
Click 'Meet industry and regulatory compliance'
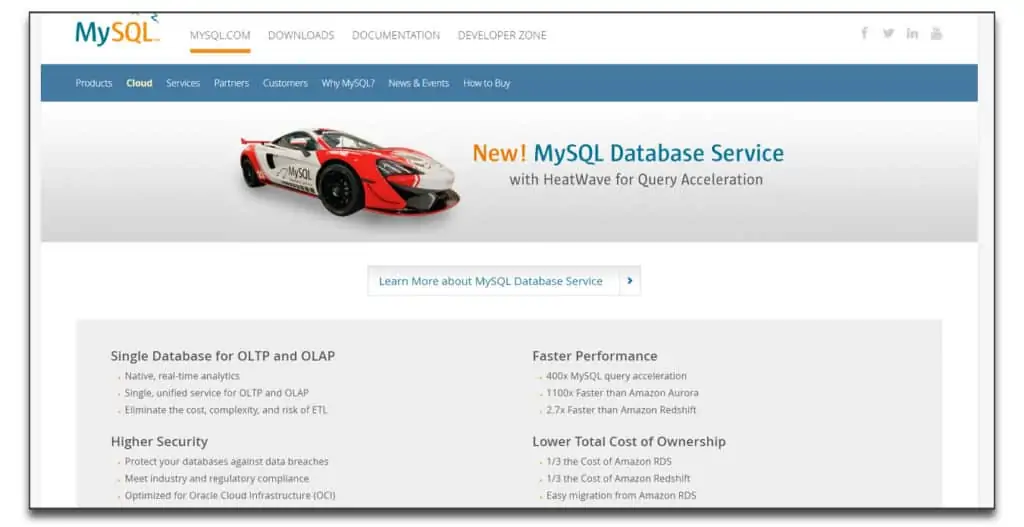tap(217, 479)
